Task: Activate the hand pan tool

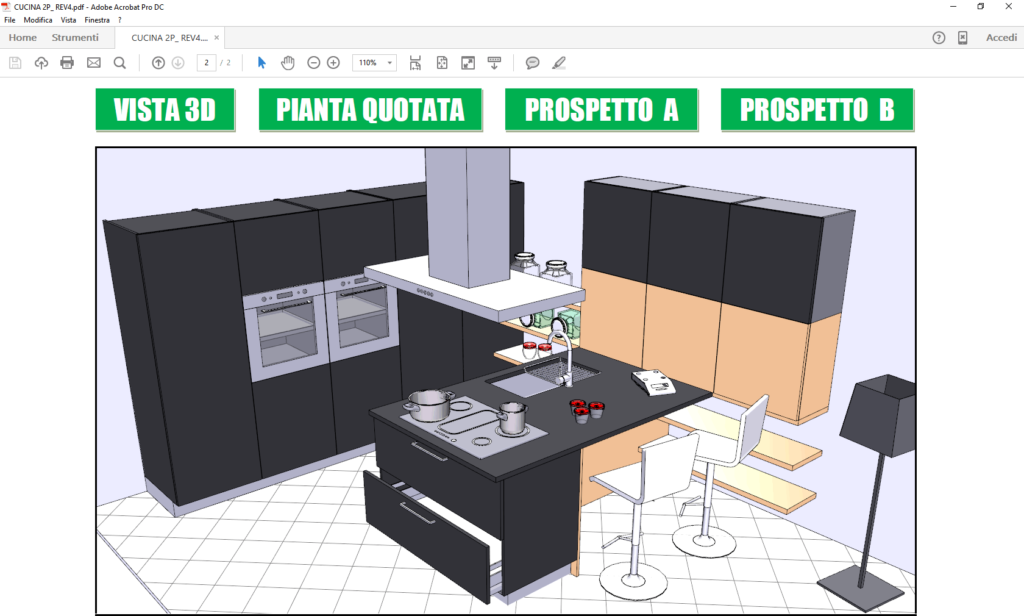Action: 287,63
